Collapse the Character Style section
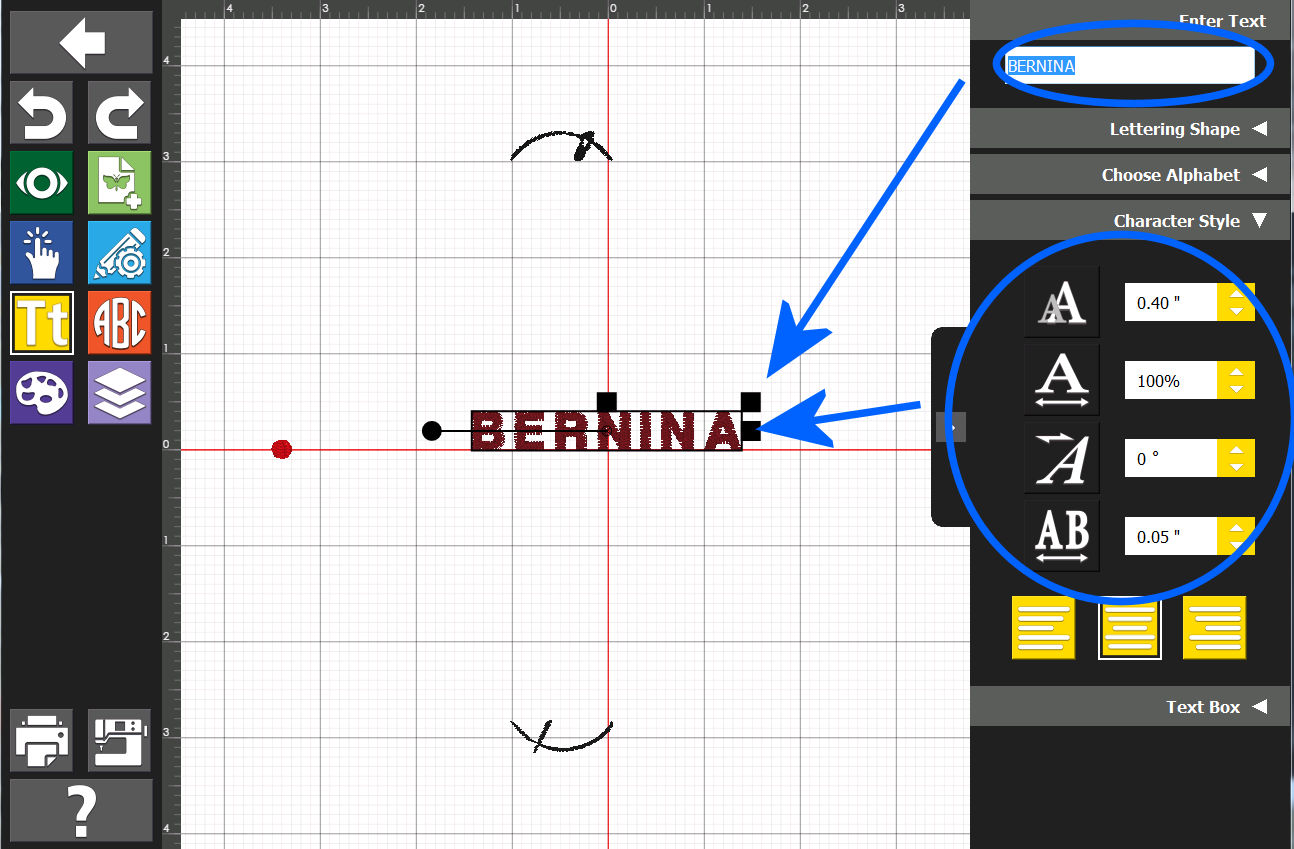This screenshot has width=1294, height=849. [1132, 221]
